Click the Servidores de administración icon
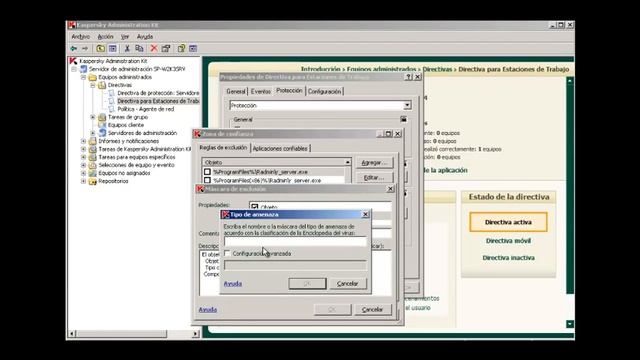Screen dimensions: 640x360 [x=102, y=133]
